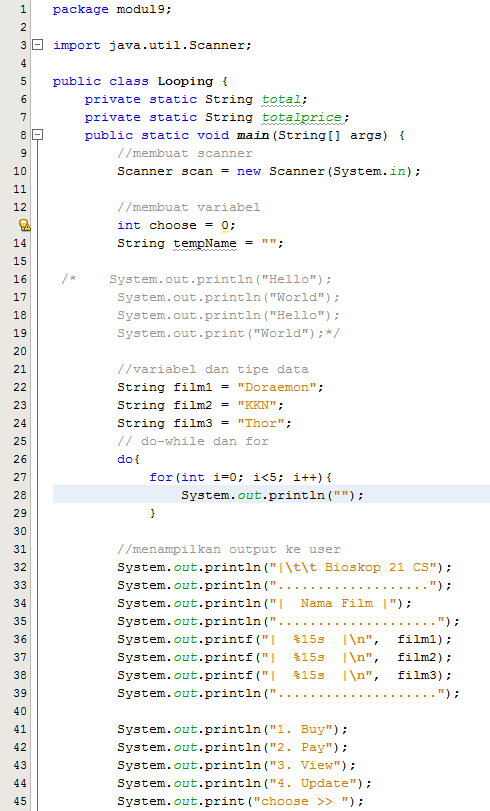
Task: Click 'package modul9;' text
Action: pos(112,9)
